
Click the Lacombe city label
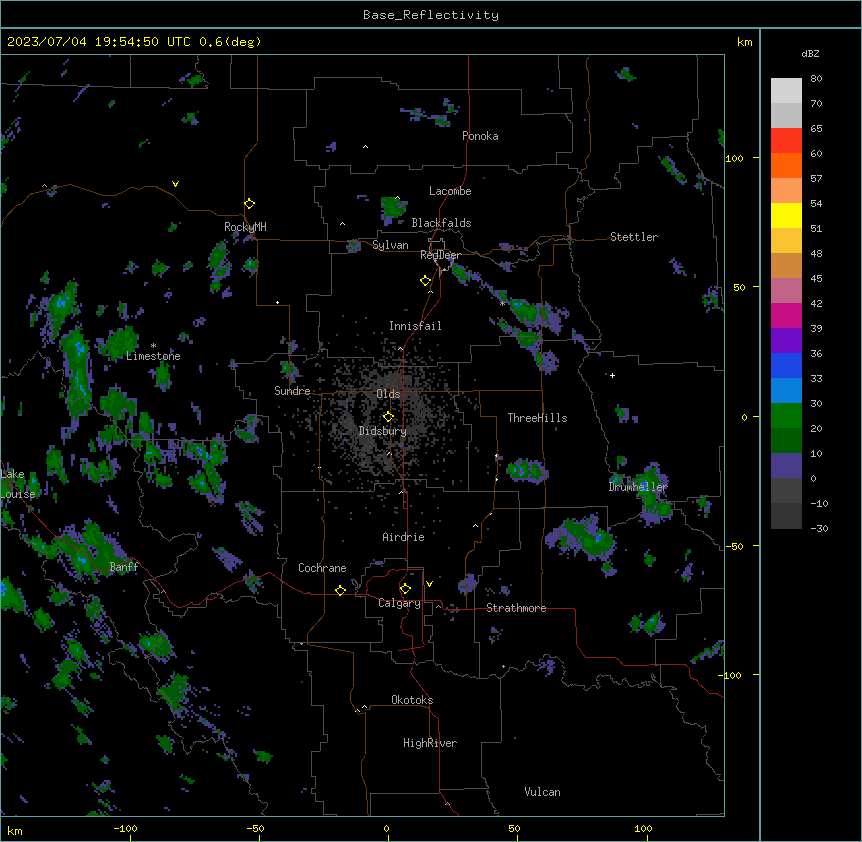pos(450,191)
